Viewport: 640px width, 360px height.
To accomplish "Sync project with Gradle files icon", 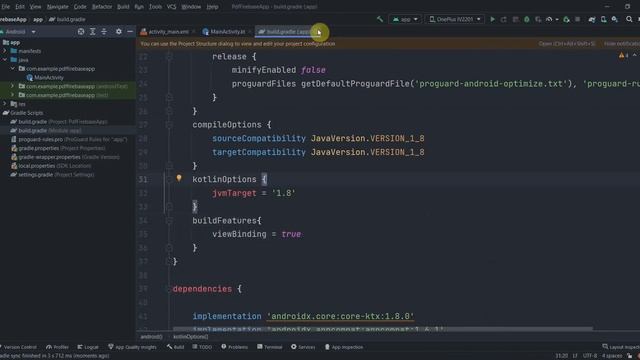I will [592, 19].
